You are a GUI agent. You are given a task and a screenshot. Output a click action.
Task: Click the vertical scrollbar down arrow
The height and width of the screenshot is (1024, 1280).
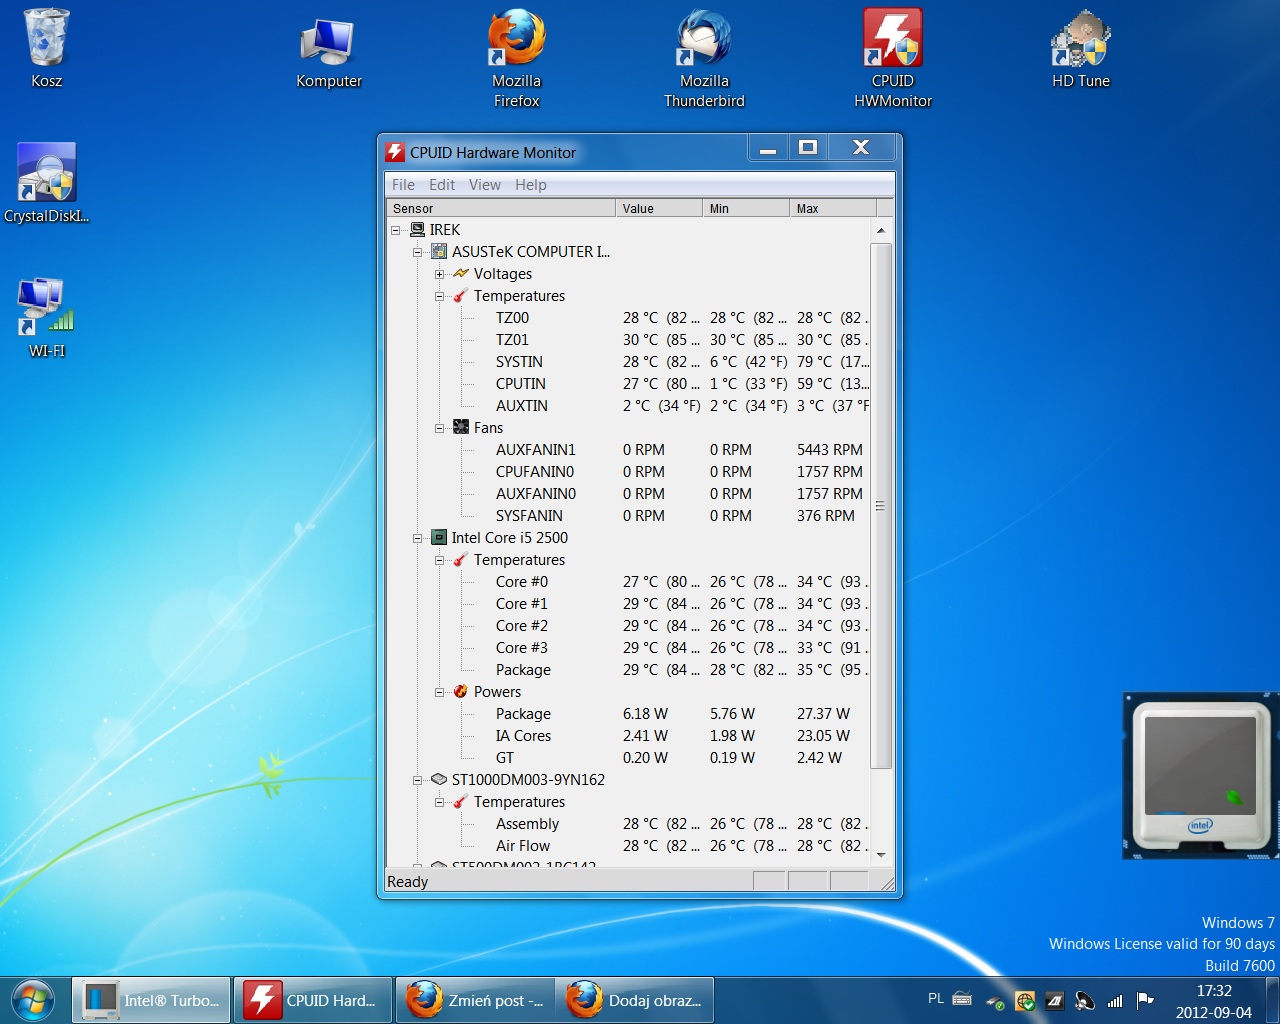click(x=881, y=855)
